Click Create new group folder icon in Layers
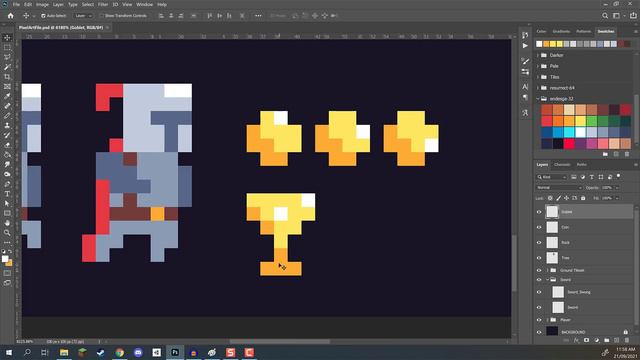This screenshot has height=360, width=640. 607,340
